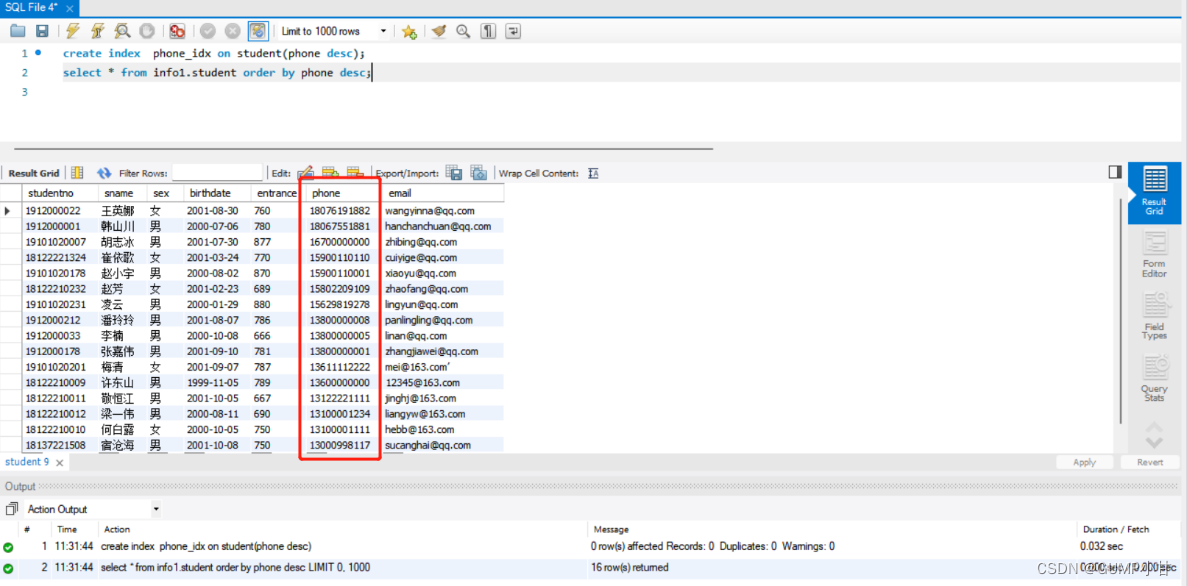Toggle Wrap Cell Content icon

(x=594, y=173)
